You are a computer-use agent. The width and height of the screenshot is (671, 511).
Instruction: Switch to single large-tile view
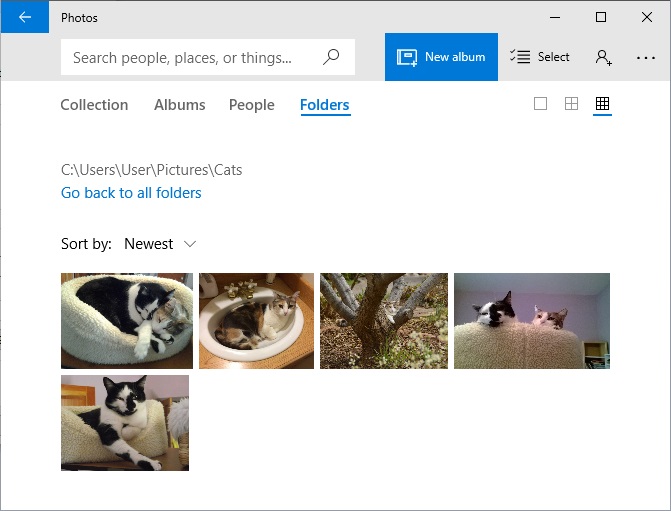(x=540, y=104)
